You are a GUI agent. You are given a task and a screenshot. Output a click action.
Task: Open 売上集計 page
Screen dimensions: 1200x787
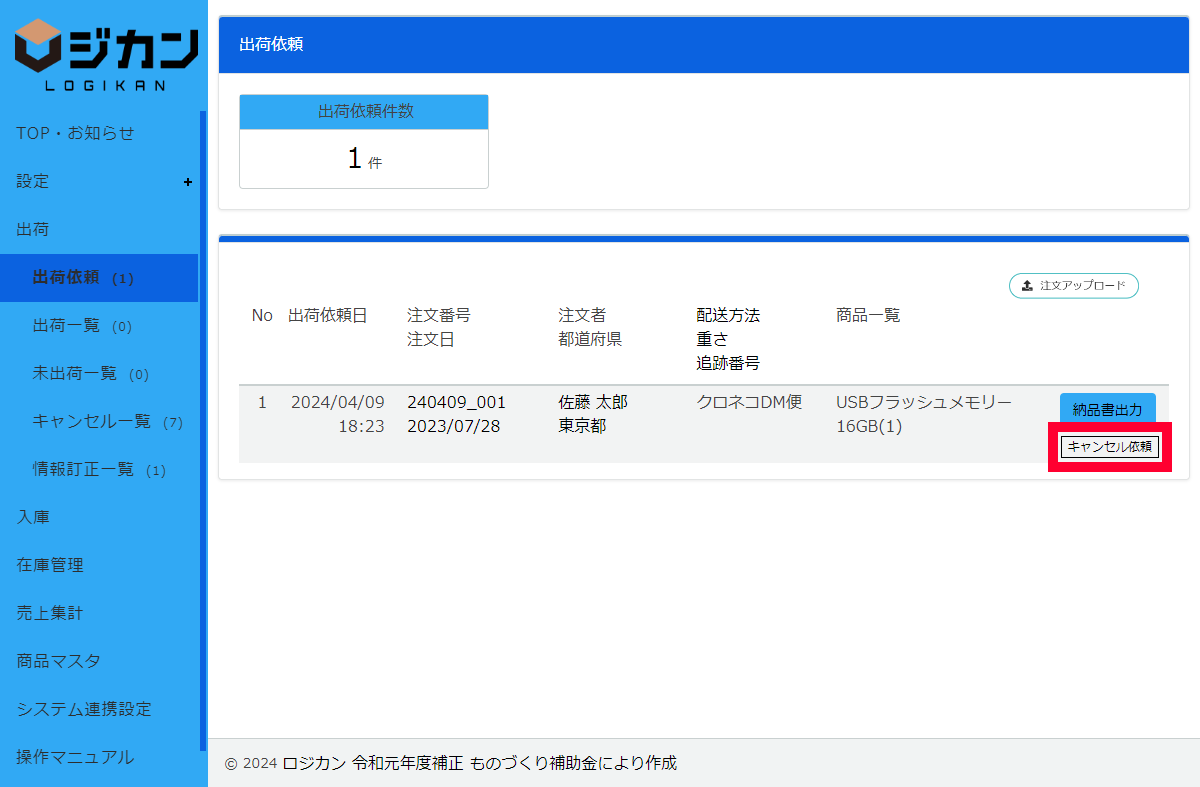tap(50, 613)
